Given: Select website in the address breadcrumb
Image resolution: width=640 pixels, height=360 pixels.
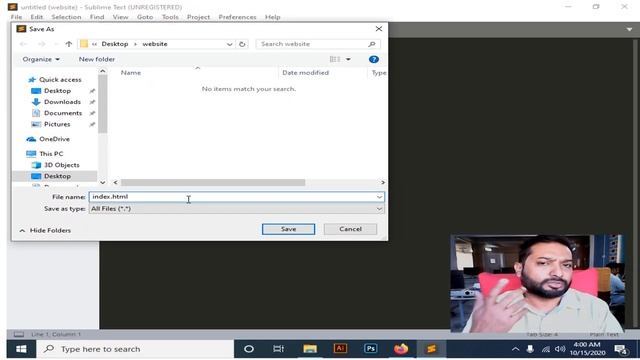Looking at the screenshot, I should (155, 44).
